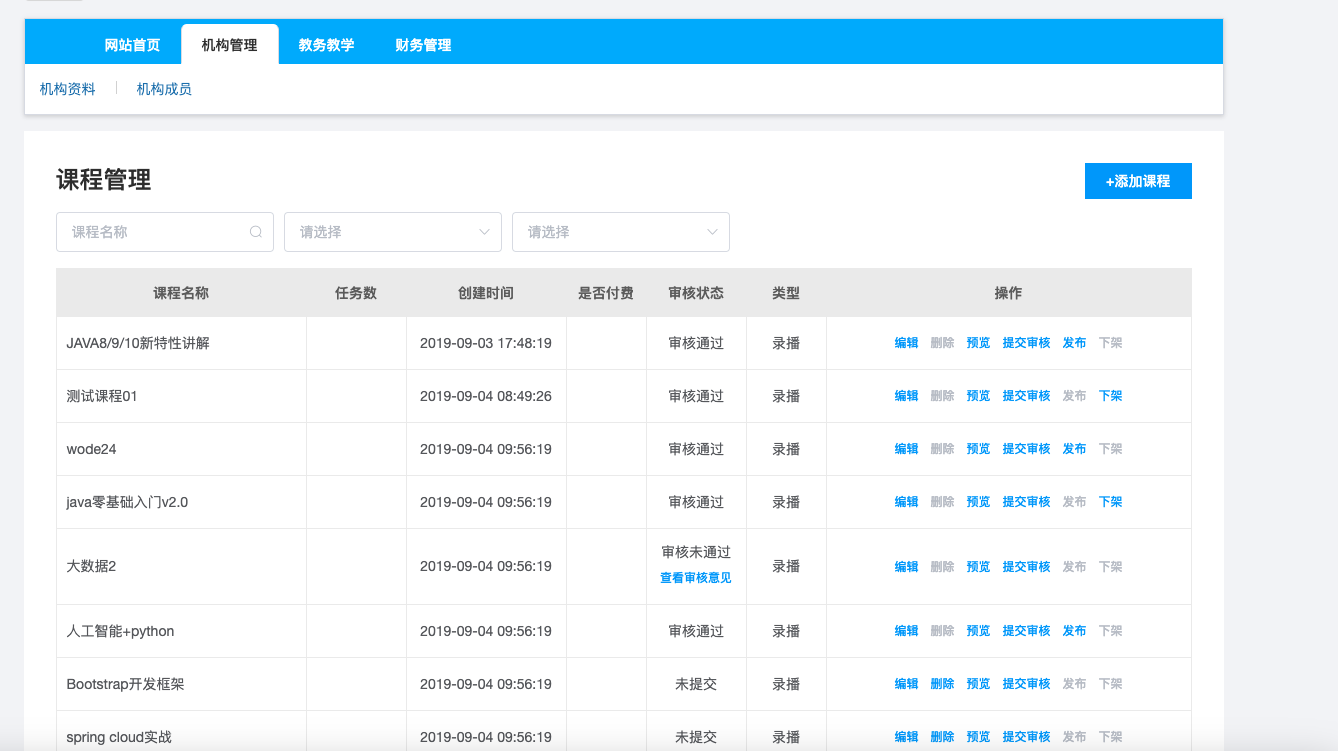This screenshot has width=1338, height=751.
Task: Preview the Bootstrap开发框架 course
Action: click(978, 684)
